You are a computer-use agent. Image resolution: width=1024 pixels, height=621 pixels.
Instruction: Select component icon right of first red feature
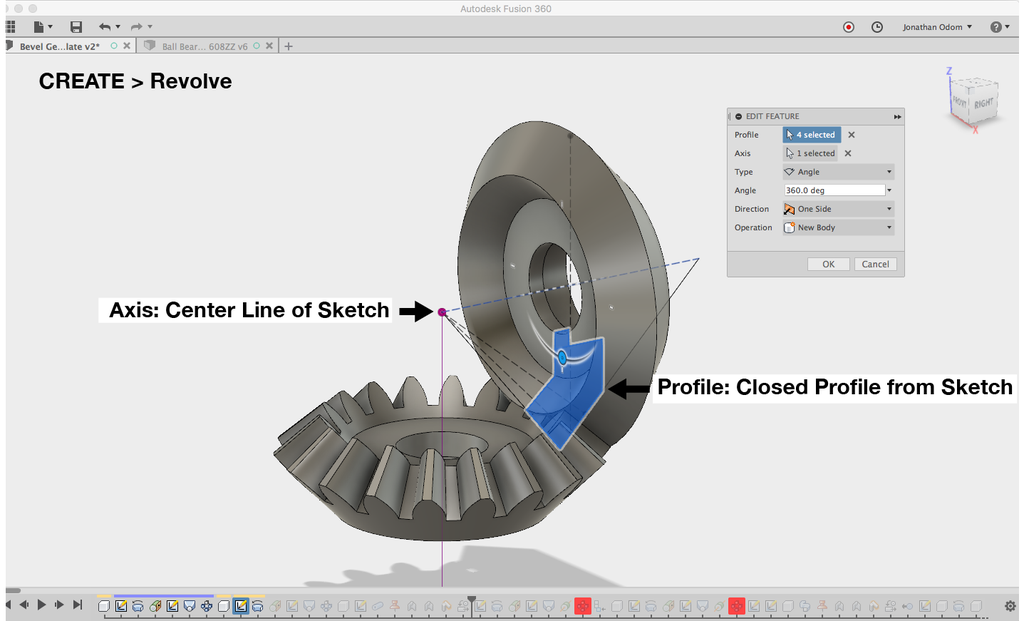point(599,606)
